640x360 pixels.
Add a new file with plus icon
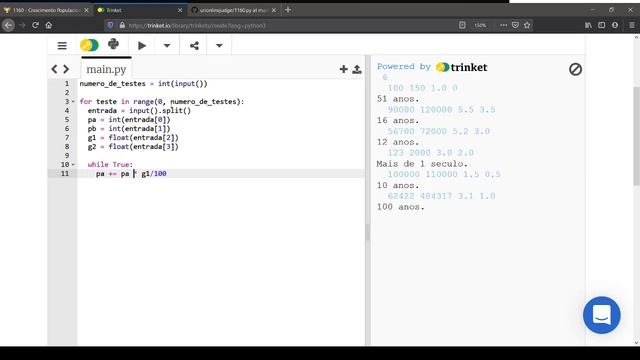pyautogui.click(x=344, y=69)
